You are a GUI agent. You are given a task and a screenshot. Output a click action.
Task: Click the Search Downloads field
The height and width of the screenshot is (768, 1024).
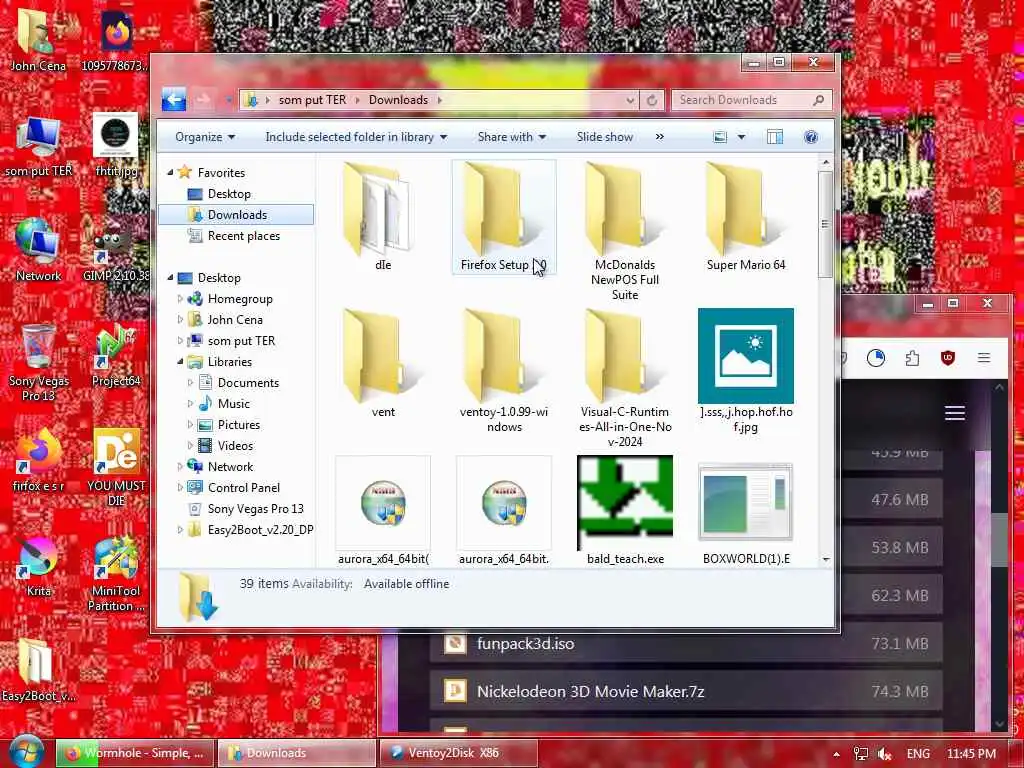(751, 100)
